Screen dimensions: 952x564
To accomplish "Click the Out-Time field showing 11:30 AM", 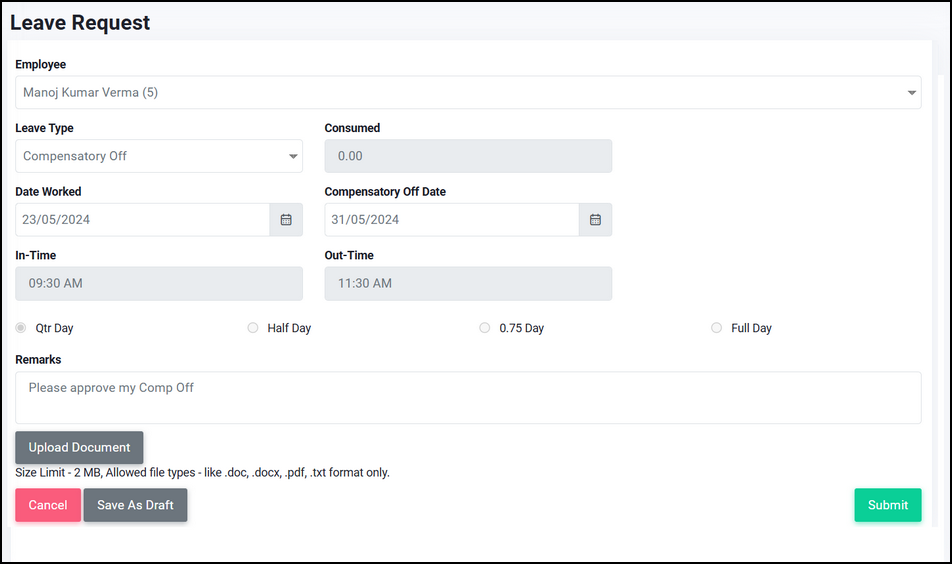I will 468,284.
